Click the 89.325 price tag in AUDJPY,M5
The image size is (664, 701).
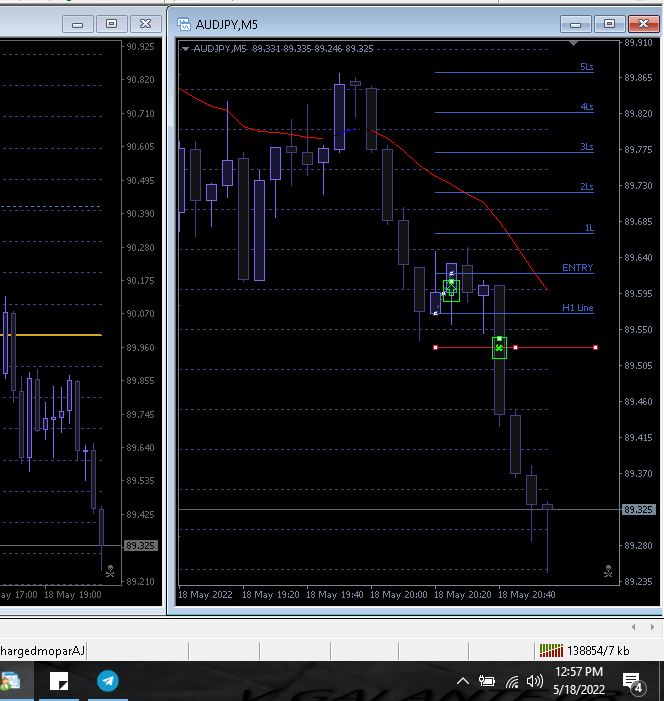pyautogui.click(x=639, y=510)
